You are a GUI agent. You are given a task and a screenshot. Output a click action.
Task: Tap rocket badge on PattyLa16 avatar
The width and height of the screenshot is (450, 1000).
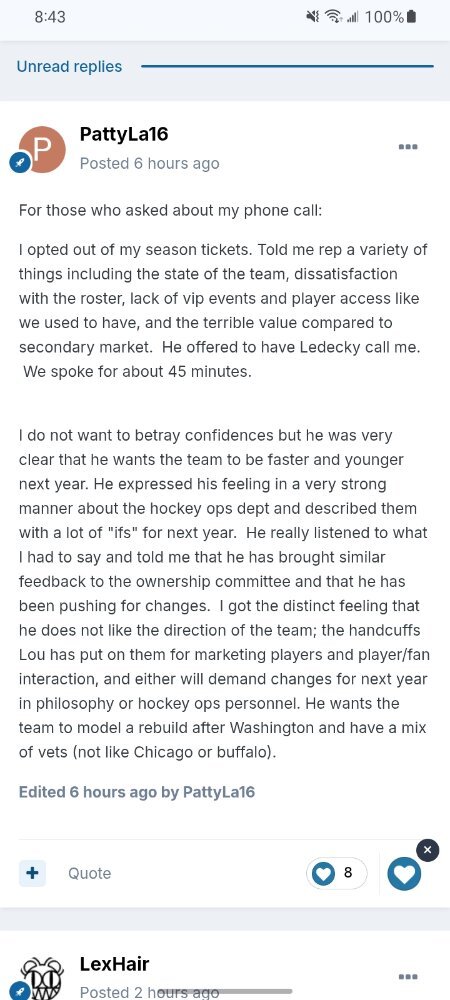pyautogui.click(x=19, y=163)
